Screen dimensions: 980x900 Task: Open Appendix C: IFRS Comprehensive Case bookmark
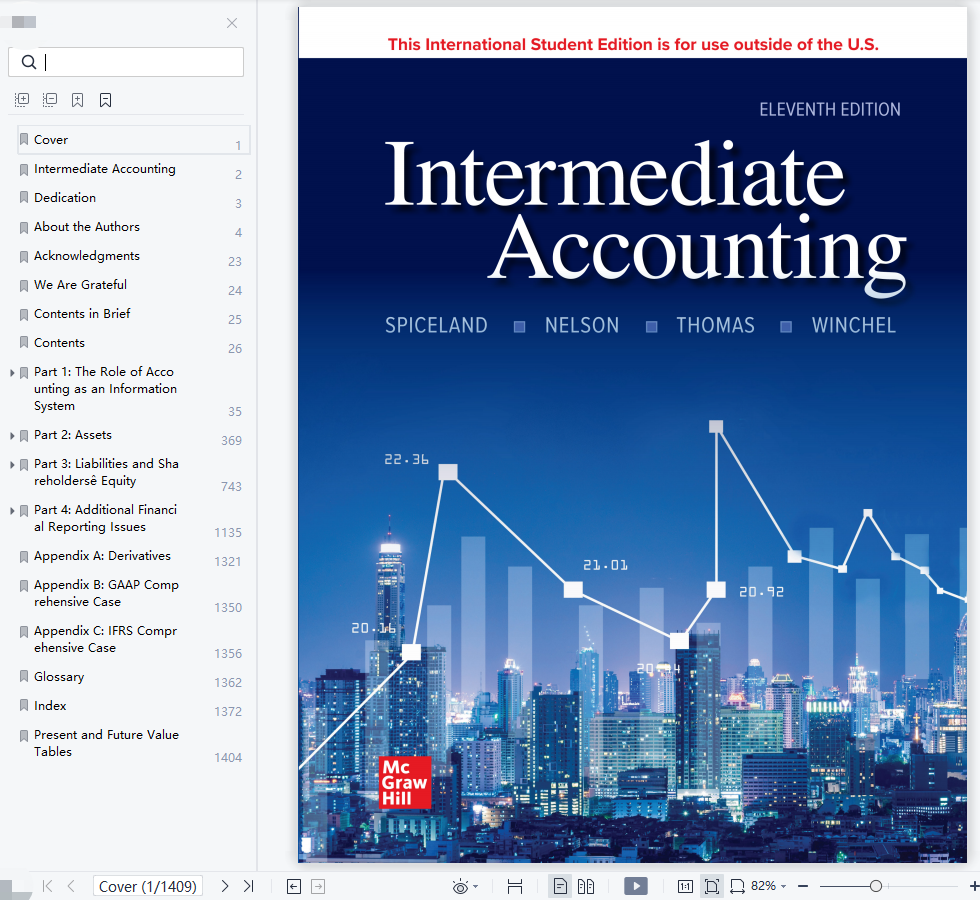[105, 639]
